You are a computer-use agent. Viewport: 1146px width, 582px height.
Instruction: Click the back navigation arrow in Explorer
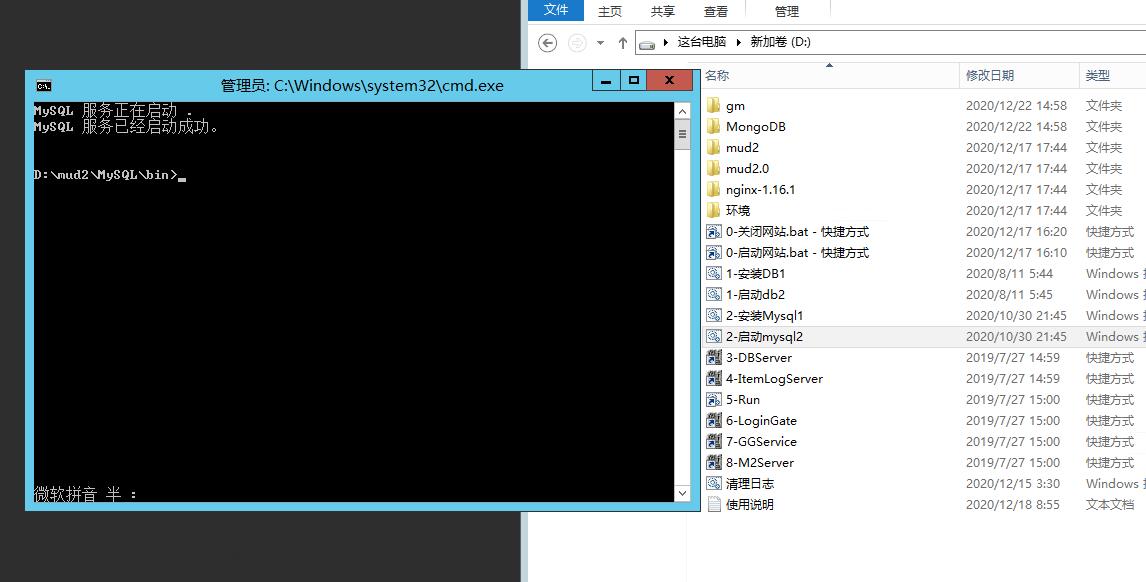point(547,42)
